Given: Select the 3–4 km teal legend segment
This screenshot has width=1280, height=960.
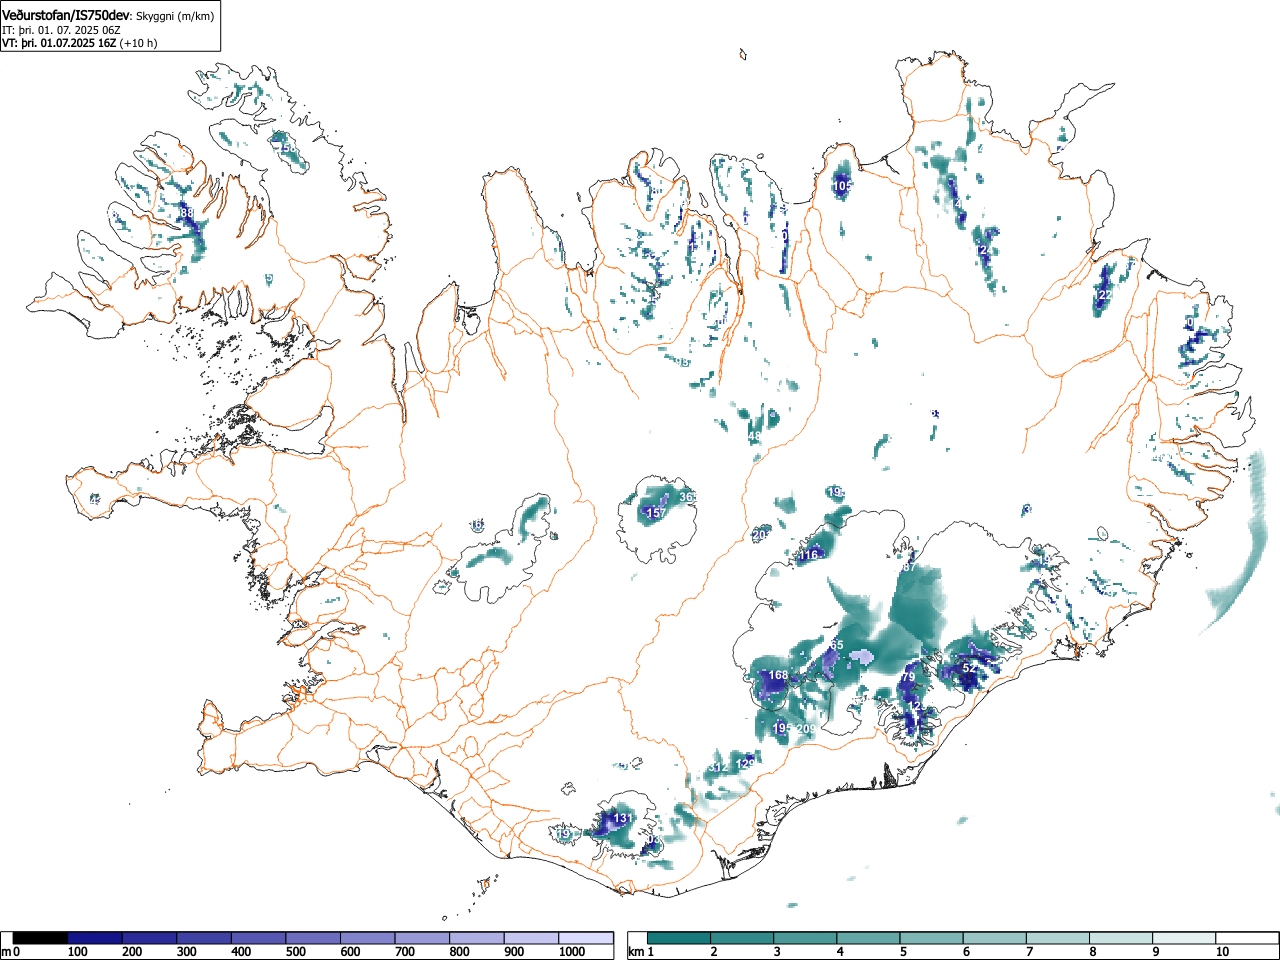Looking at the screenshot, I should [805, 938].
